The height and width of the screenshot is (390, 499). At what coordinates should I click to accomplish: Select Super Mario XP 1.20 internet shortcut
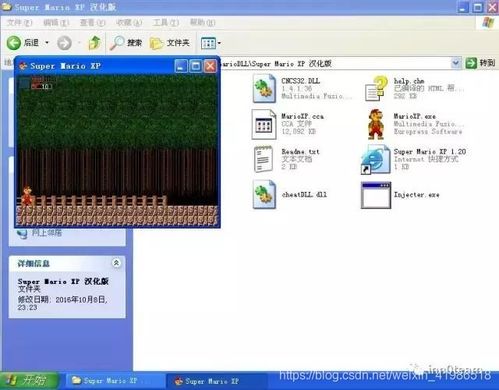[376, 159]
